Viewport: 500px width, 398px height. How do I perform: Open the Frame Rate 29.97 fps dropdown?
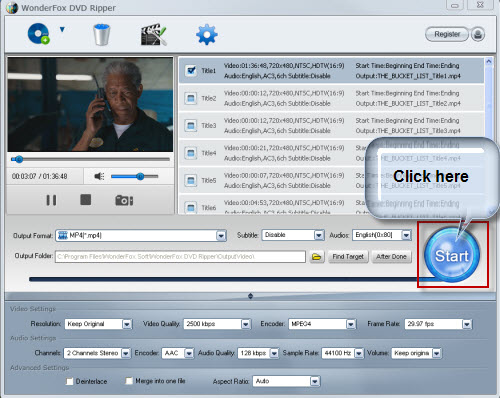pos(467,324)
